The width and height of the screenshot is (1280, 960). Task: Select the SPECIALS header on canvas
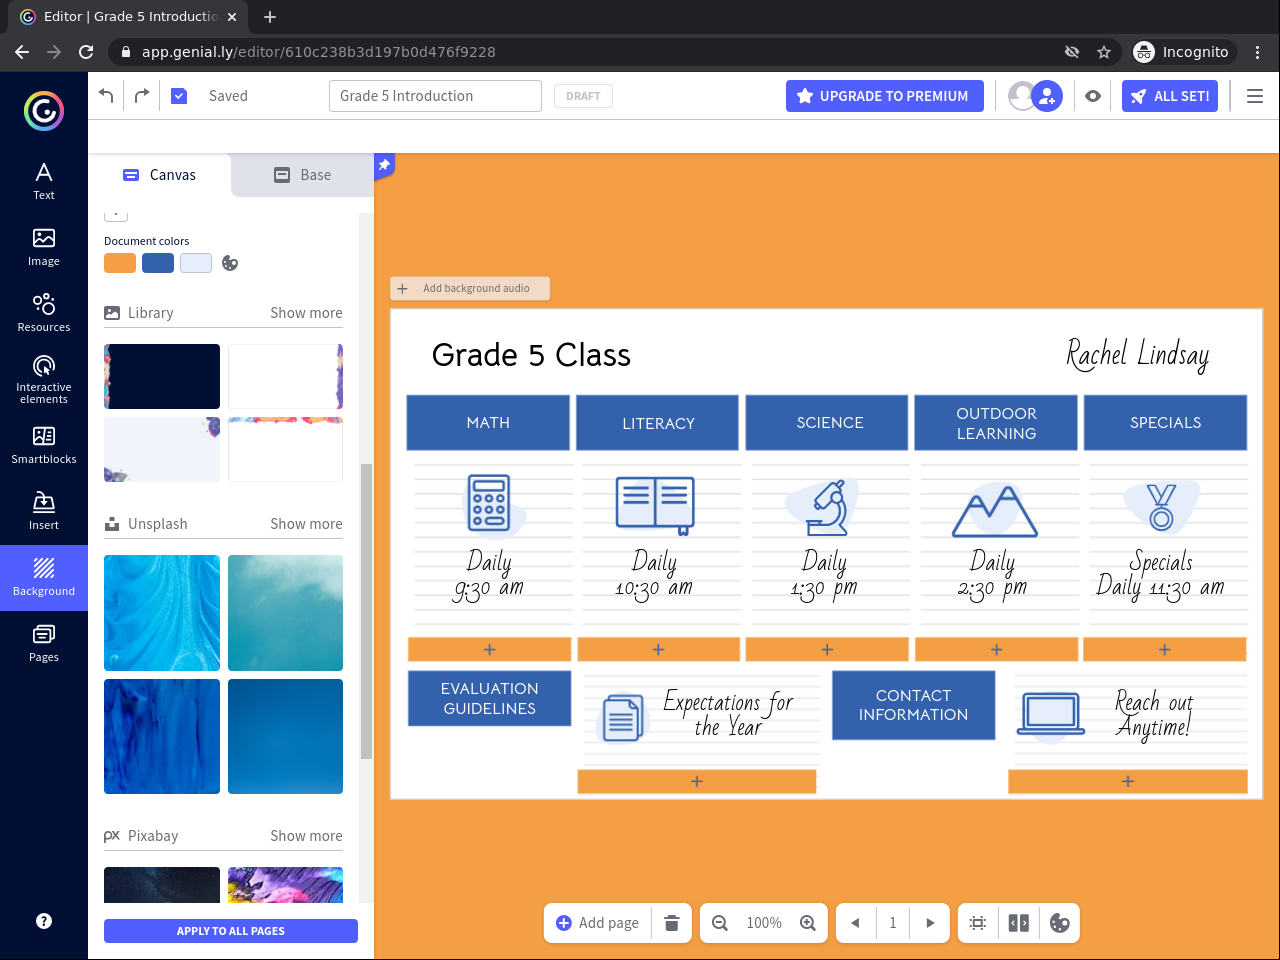click(1165, 423)
